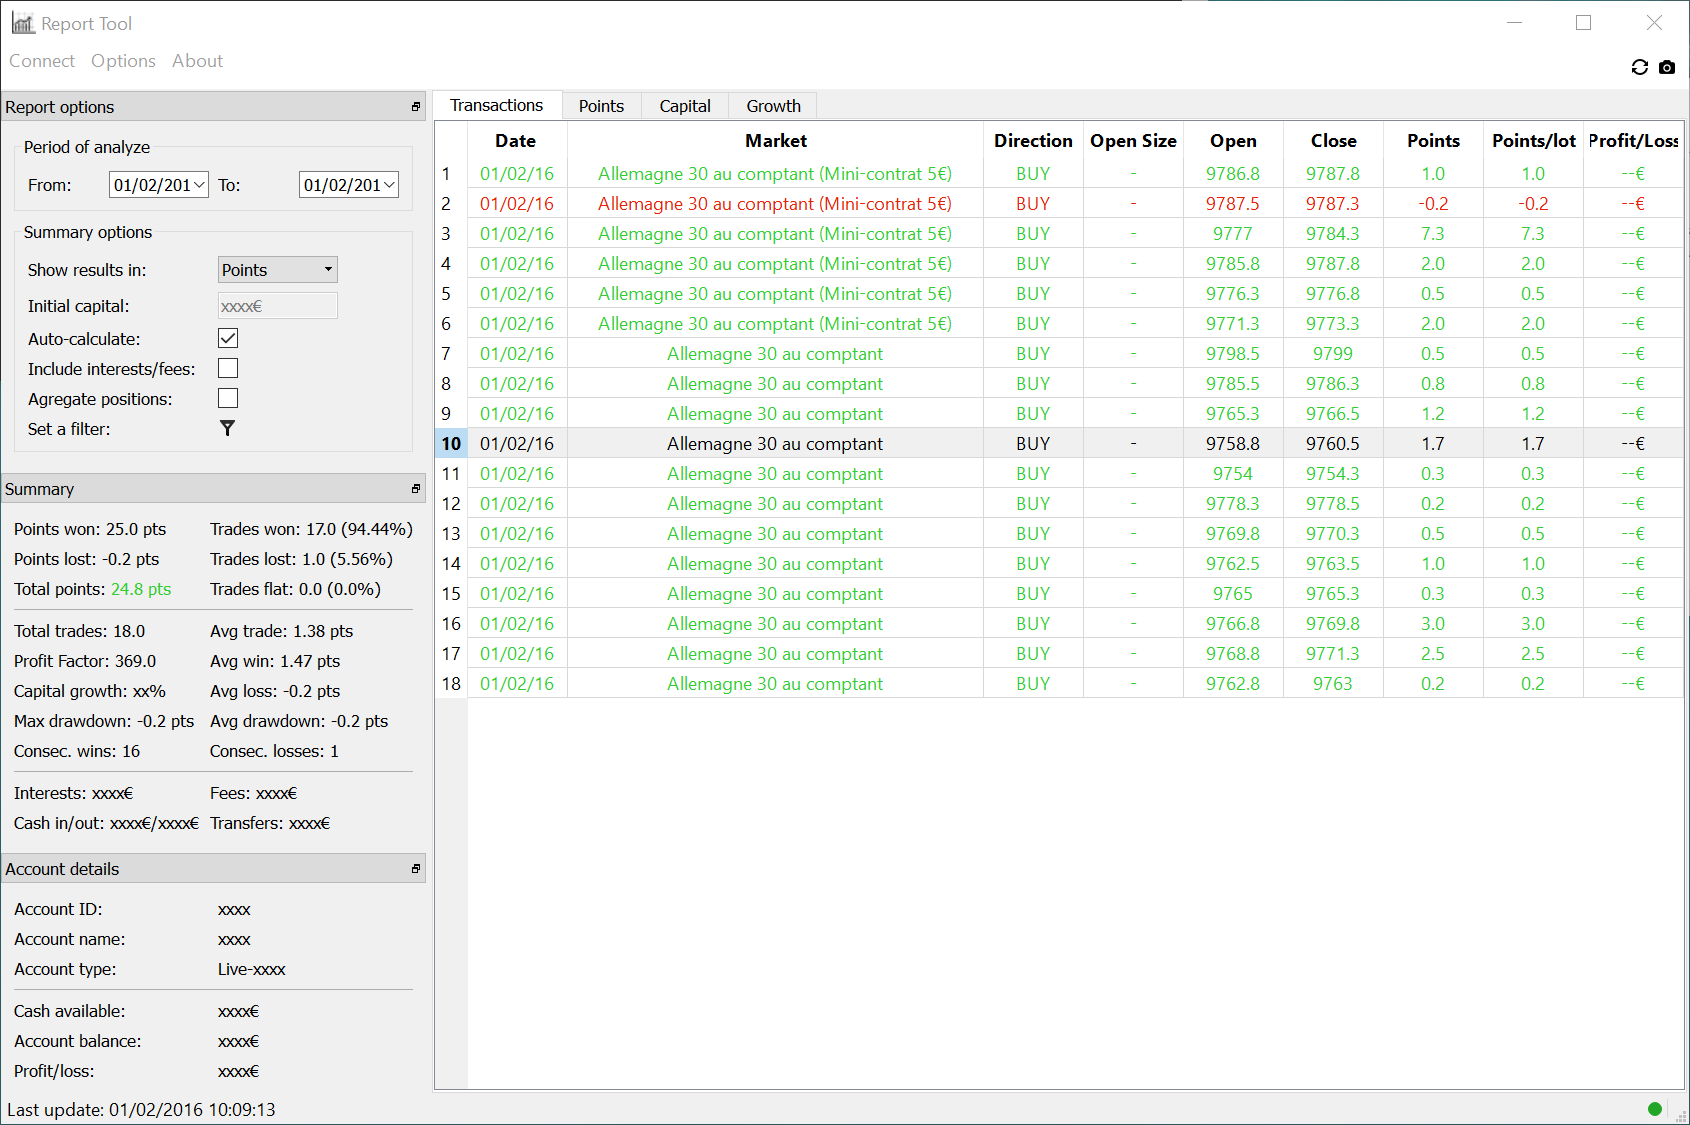Click the Report Tool app icon

(22, 23)
